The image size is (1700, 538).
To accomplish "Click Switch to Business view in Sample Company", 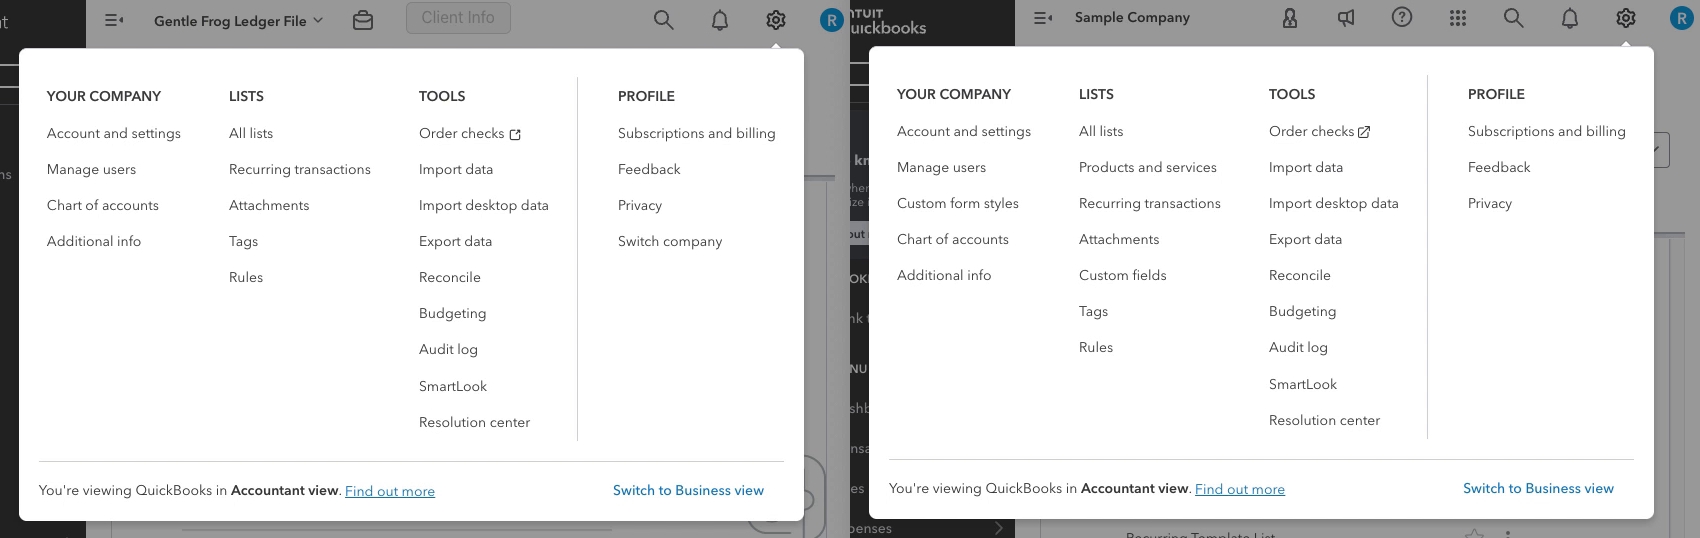I will point(1538,488).
